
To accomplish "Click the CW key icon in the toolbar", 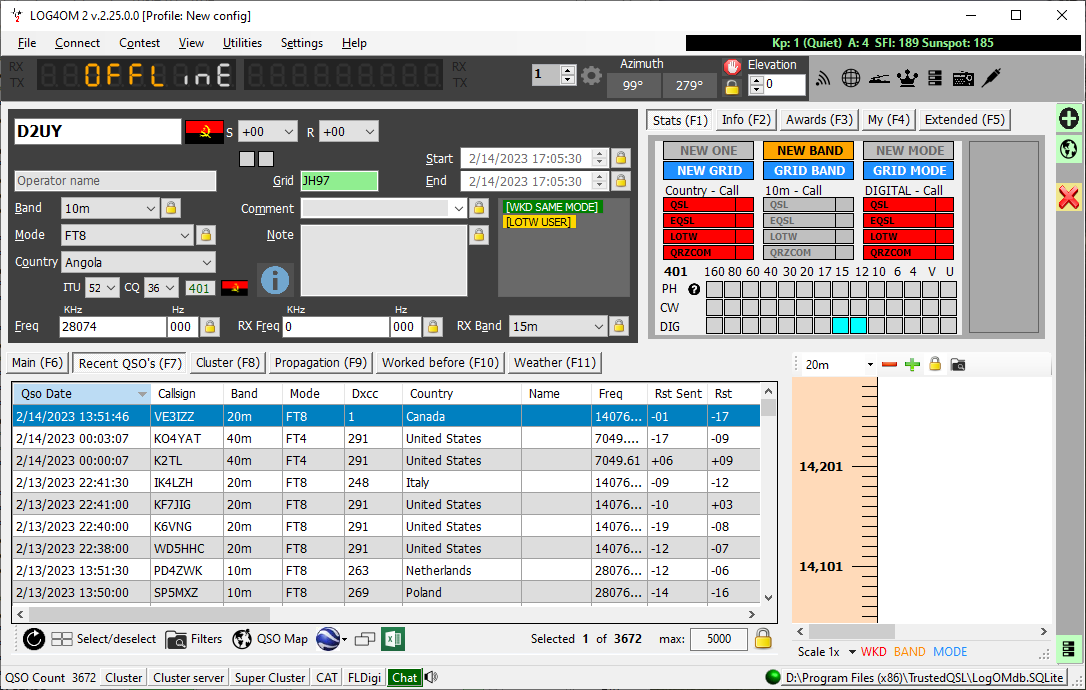I will 879,78.
